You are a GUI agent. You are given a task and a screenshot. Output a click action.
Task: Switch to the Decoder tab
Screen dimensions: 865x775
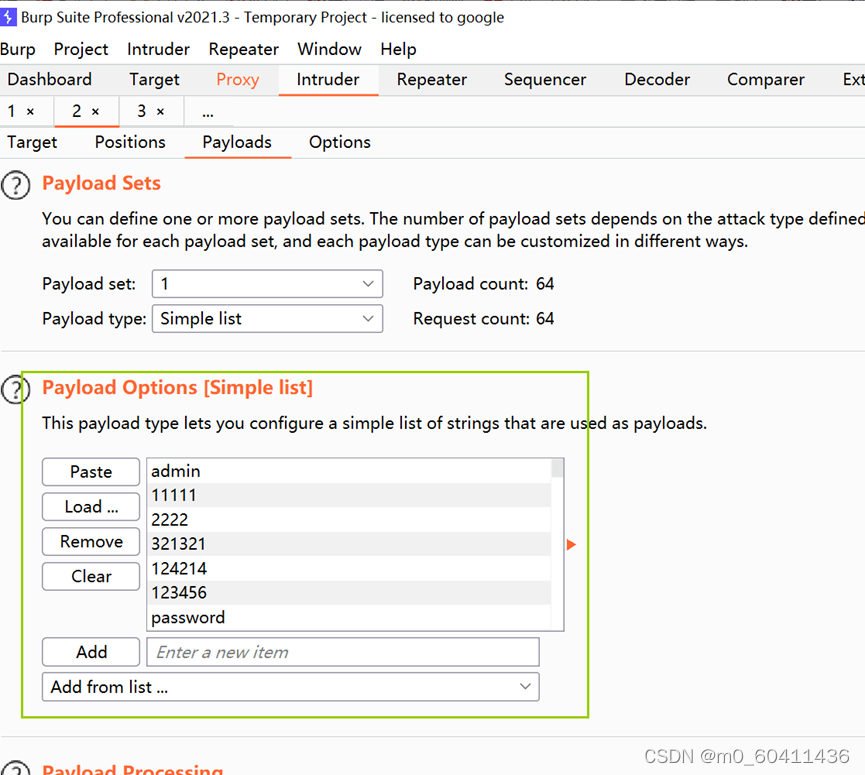pyautogui.click(x=657, y=79)
